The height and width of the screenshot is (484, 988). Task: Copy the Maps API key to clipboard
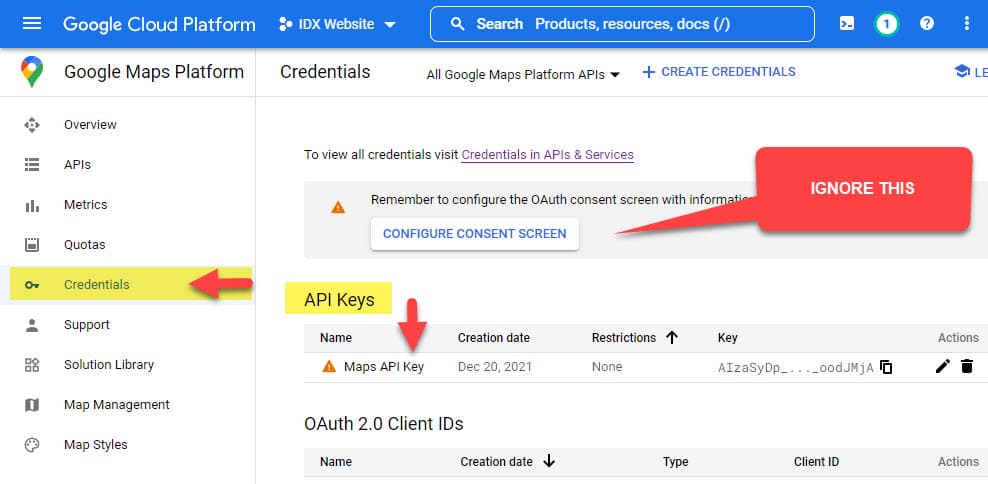pyautogui.click(x=886, y=367)
